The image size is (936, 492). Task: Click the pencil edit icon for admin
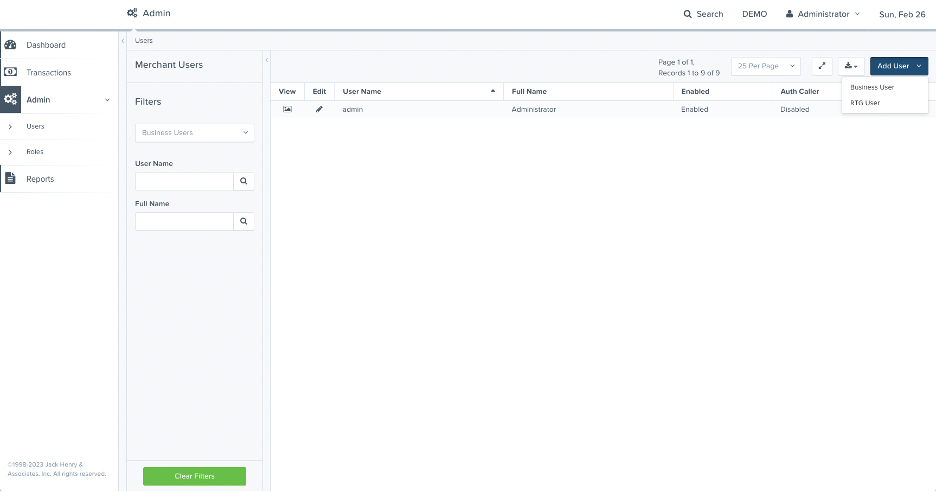[319, 109]
